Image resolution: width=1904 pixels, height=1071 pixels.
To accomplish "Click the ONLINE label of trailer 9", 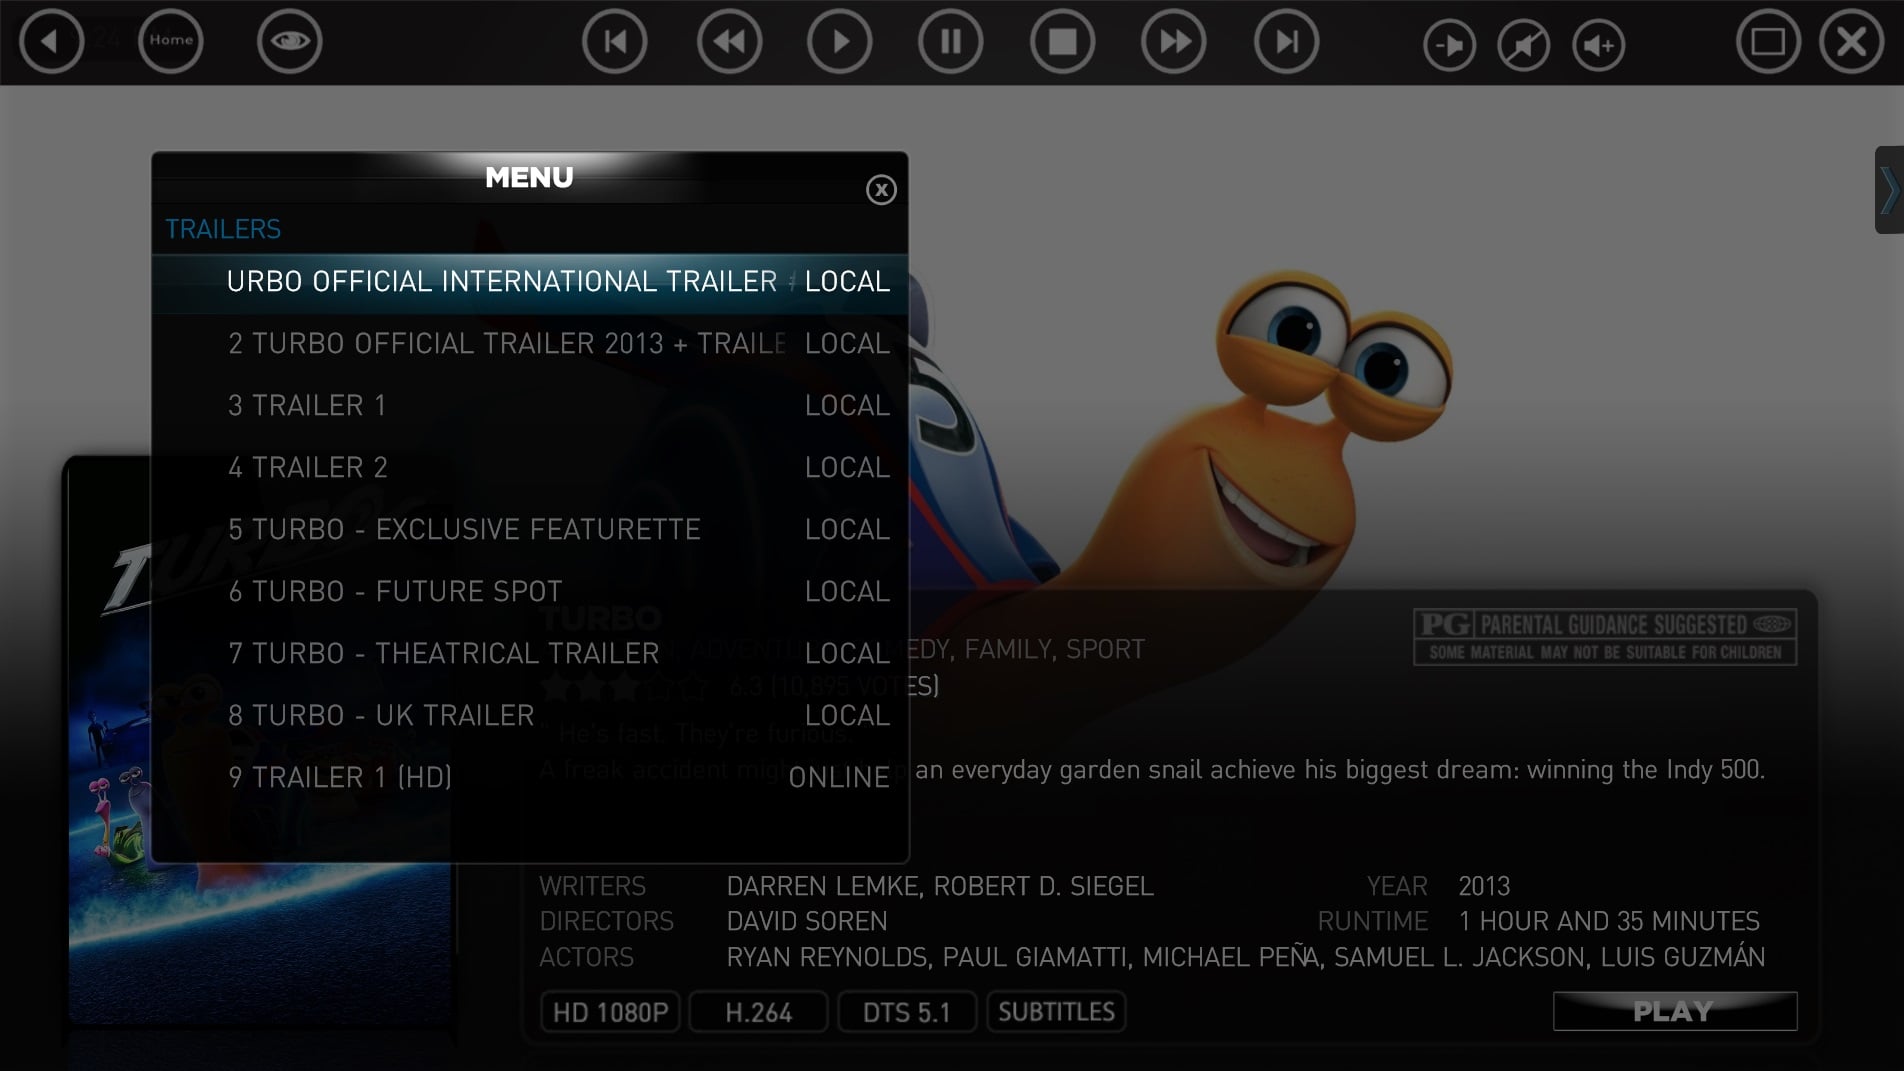I will pyautogui.click(x=839, y=778).
